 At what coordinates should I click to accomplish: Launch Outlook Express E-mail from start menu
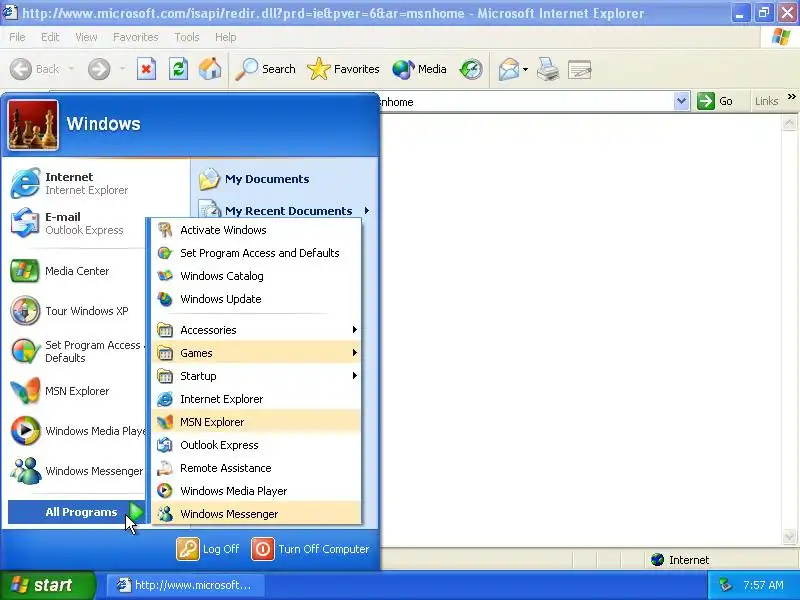click(77, 223)
